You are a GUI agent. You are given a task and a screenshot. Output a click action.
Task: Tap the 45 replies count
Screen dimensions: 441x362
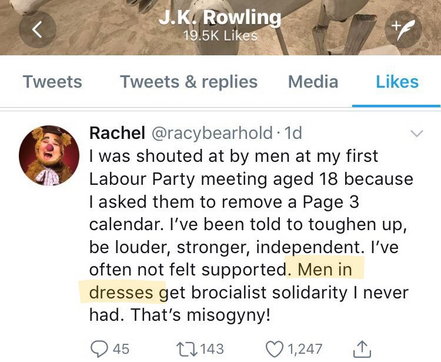point(121,349)
